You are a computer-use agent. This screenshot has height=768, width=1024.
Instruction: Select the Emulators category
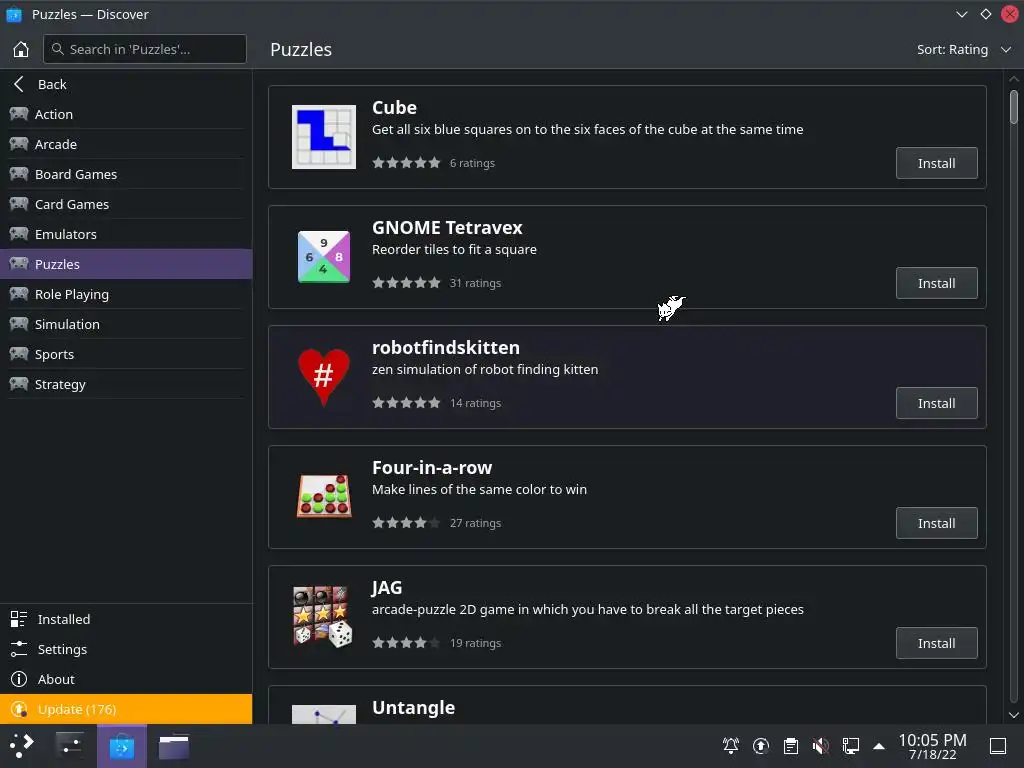click(126, 234)
